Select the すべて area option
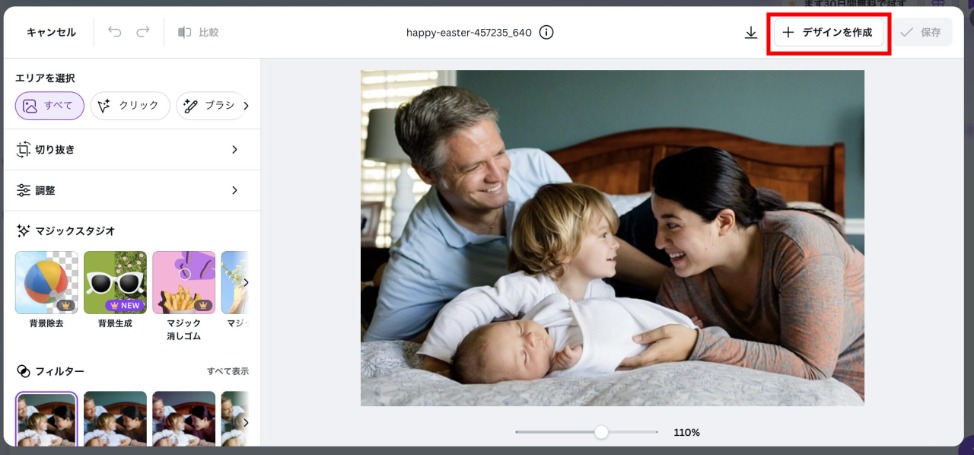The image size is (974, 455). tap(50, 106)
